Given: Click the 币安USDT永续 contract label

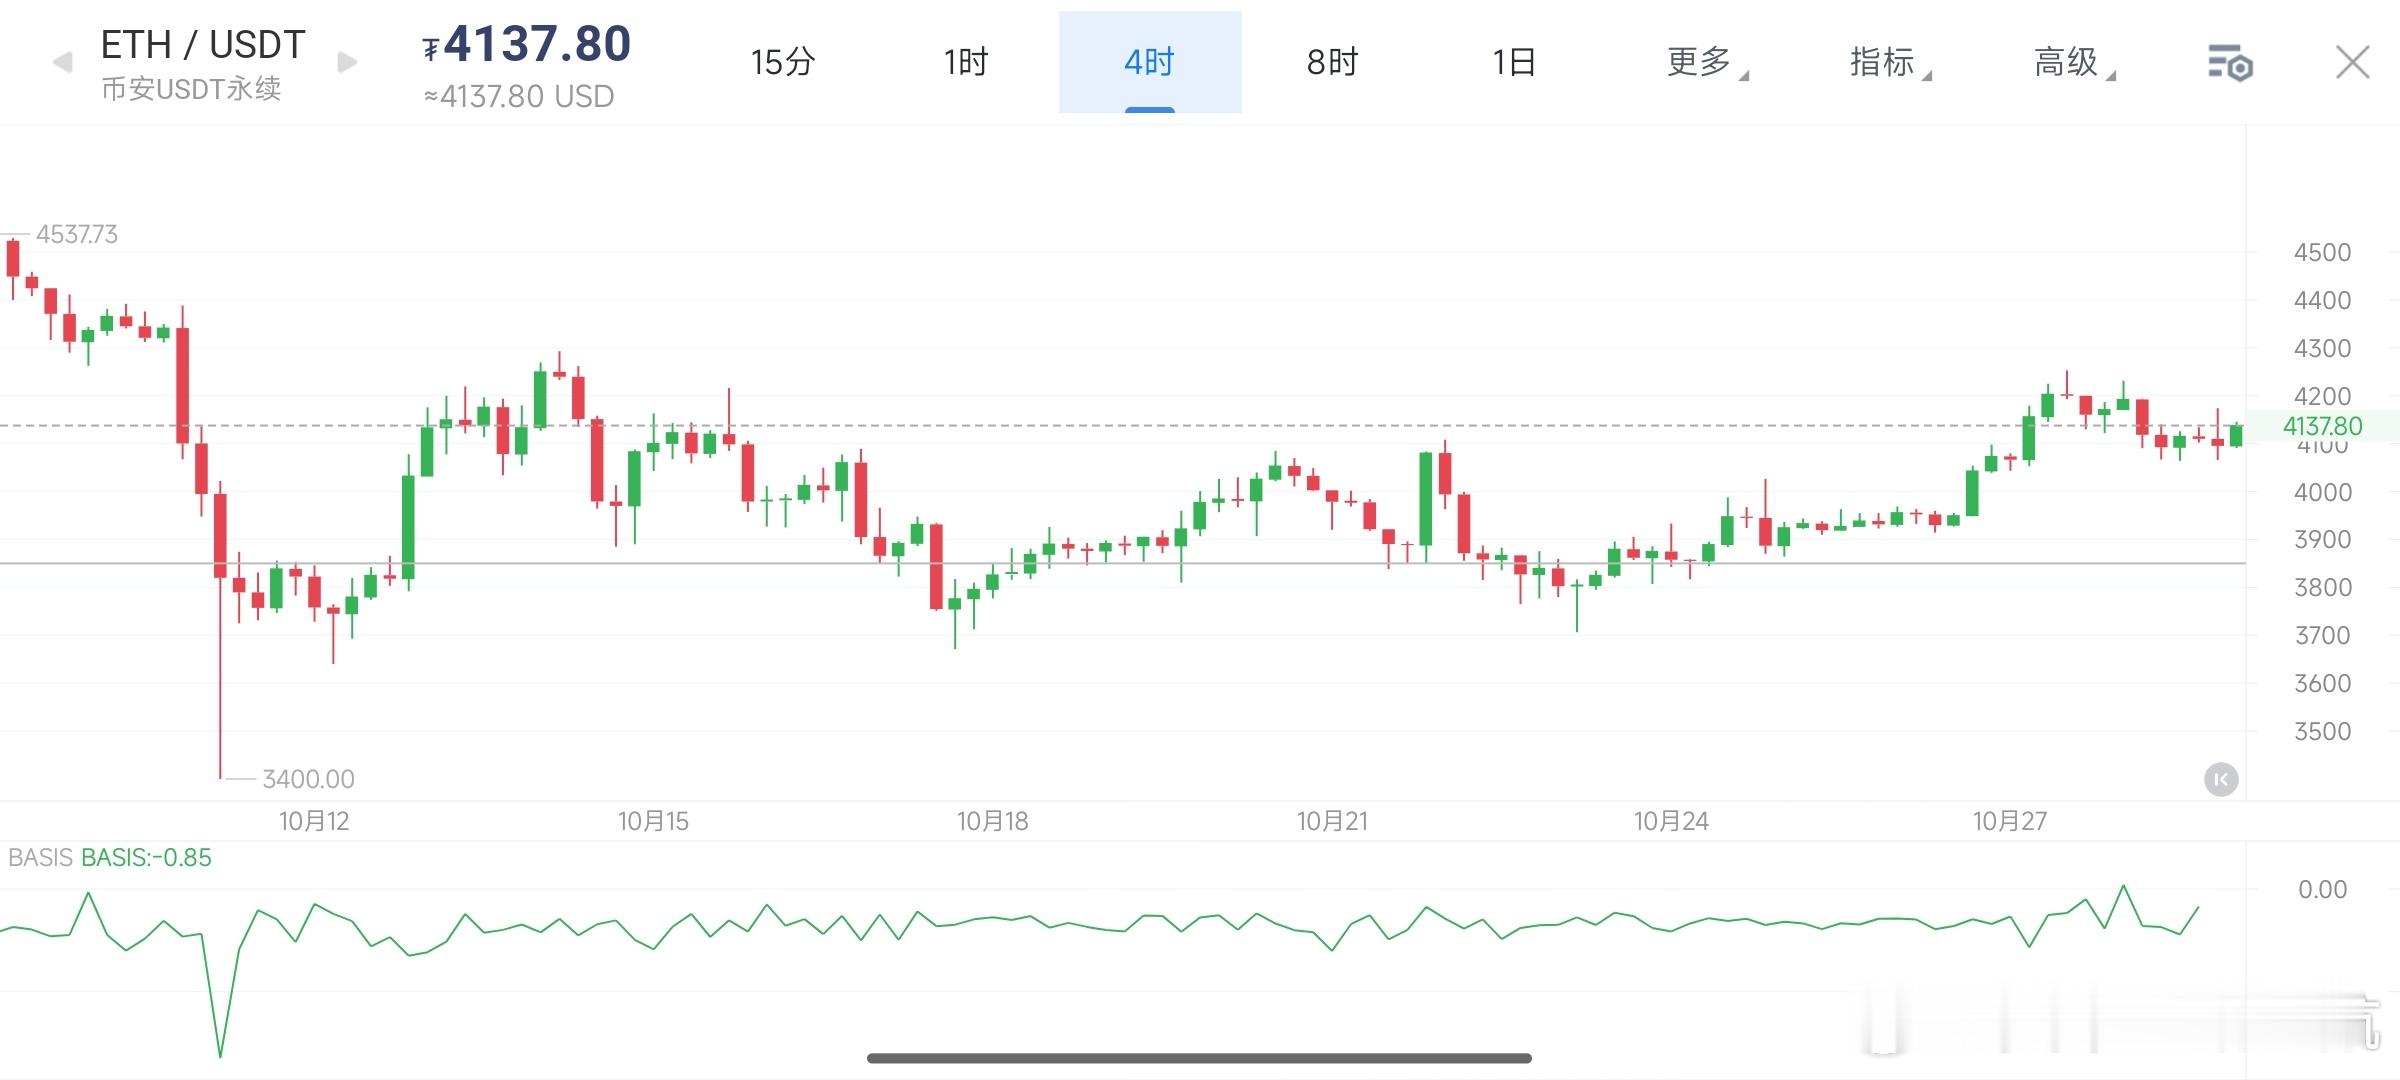Looking at the screenshot, I should click(x=193, y=91).
